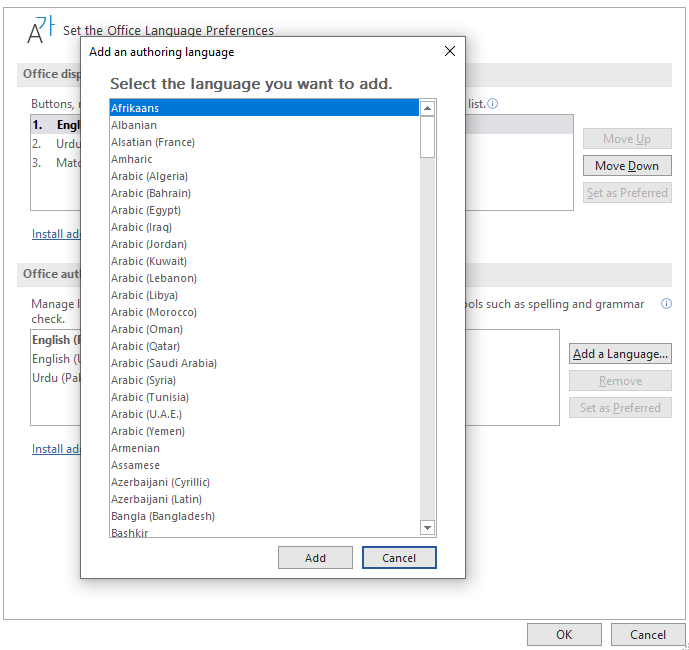Open the Install additional display languages link
This screenshot has width=689, height=650.
point(56,234)
